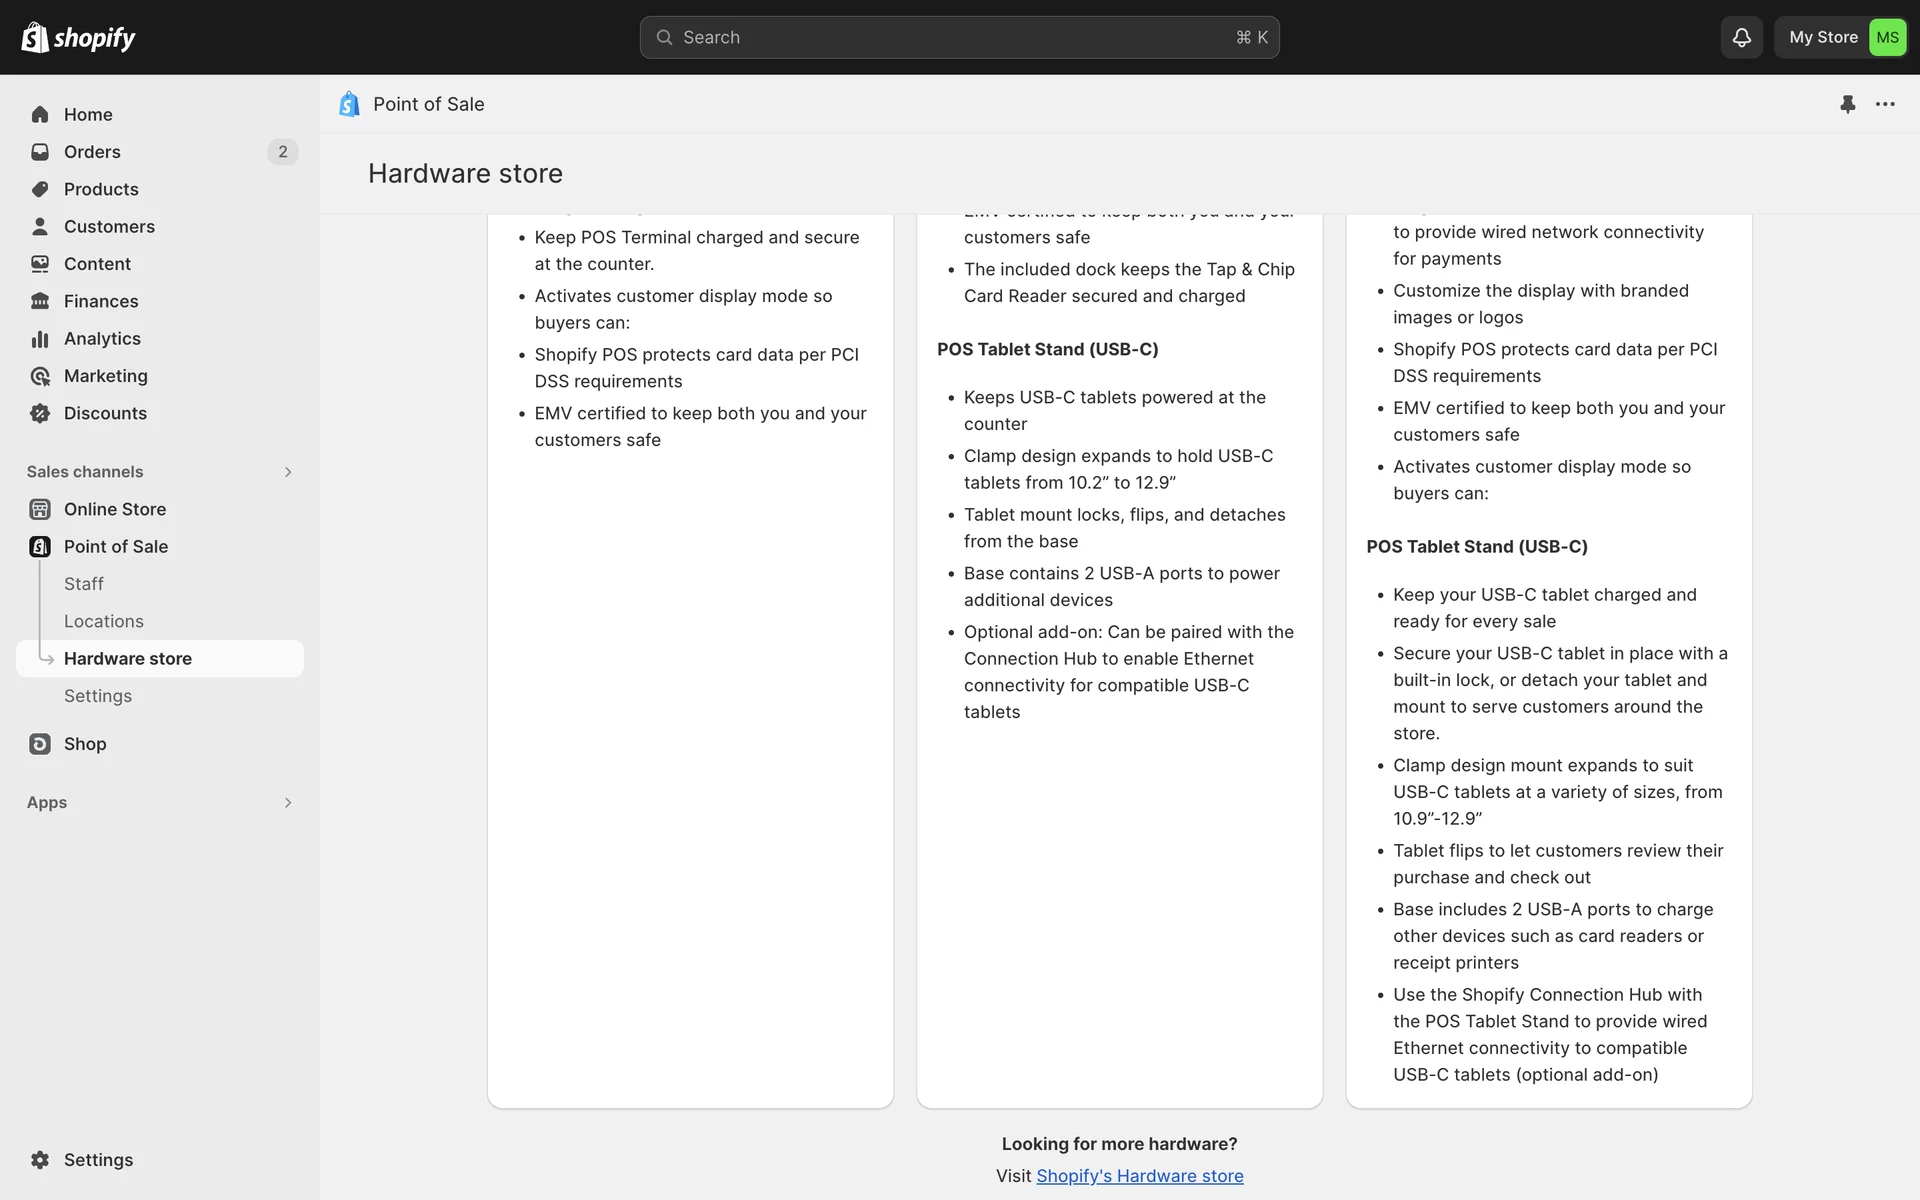Select Staff under Point of Sale

tap(84, 584)
